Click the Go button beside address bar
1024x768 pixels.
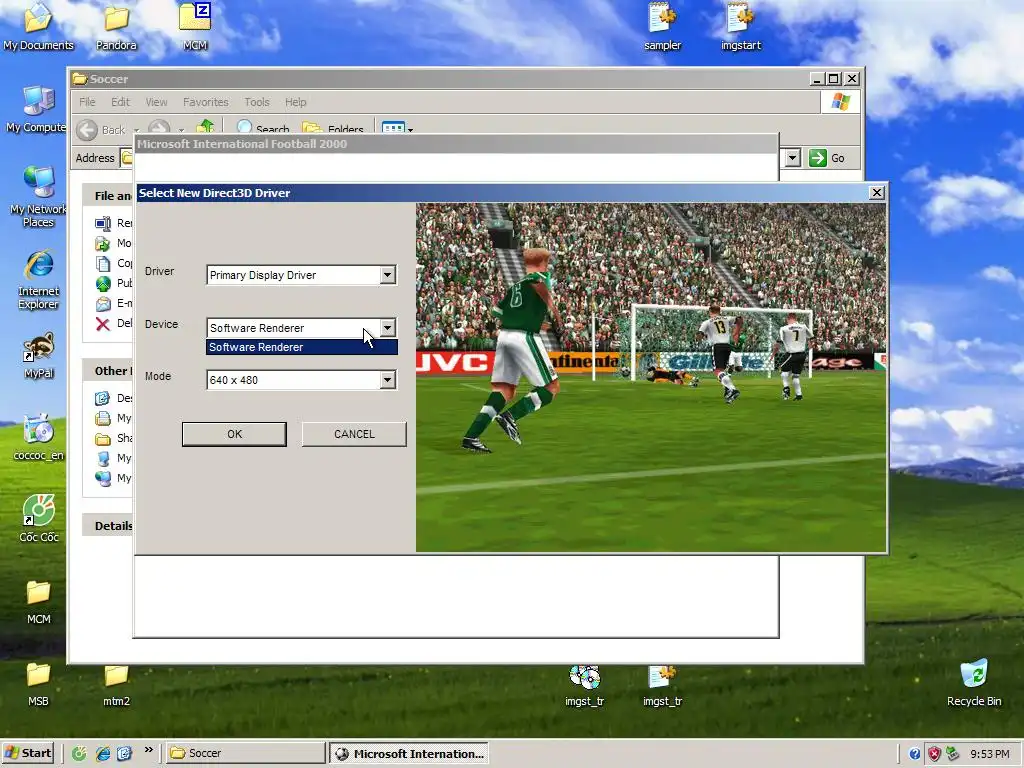click(827, 158)
